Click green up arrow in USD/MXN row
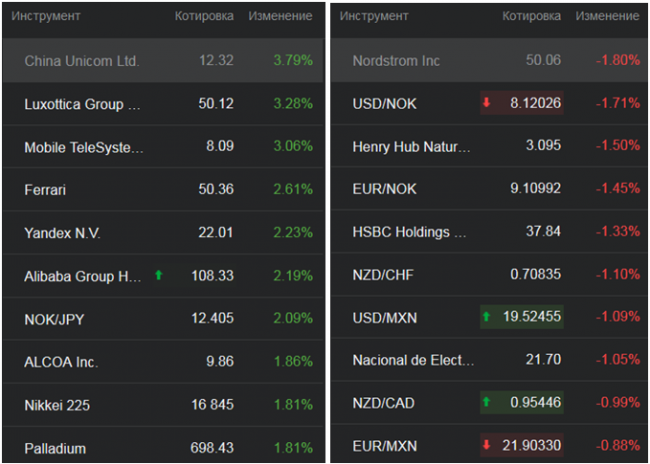Viewport: 650px width, 464px height. 487,317
